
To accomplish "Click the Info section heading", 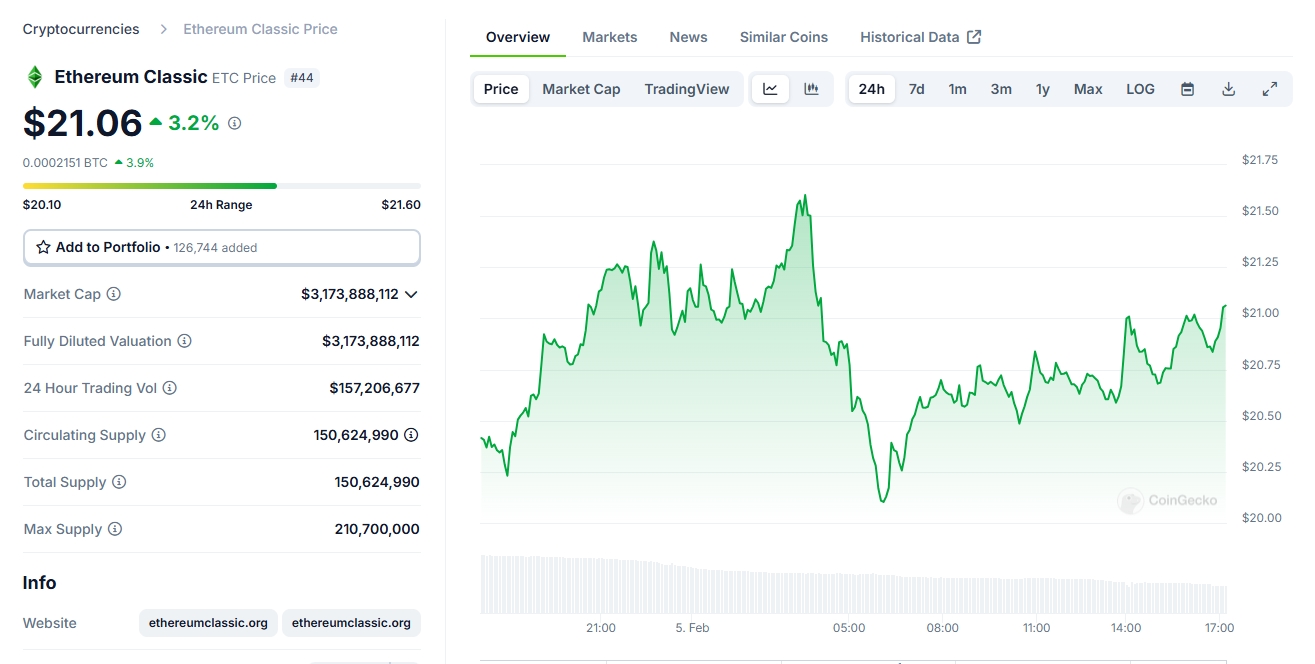I will pos(40,583).
